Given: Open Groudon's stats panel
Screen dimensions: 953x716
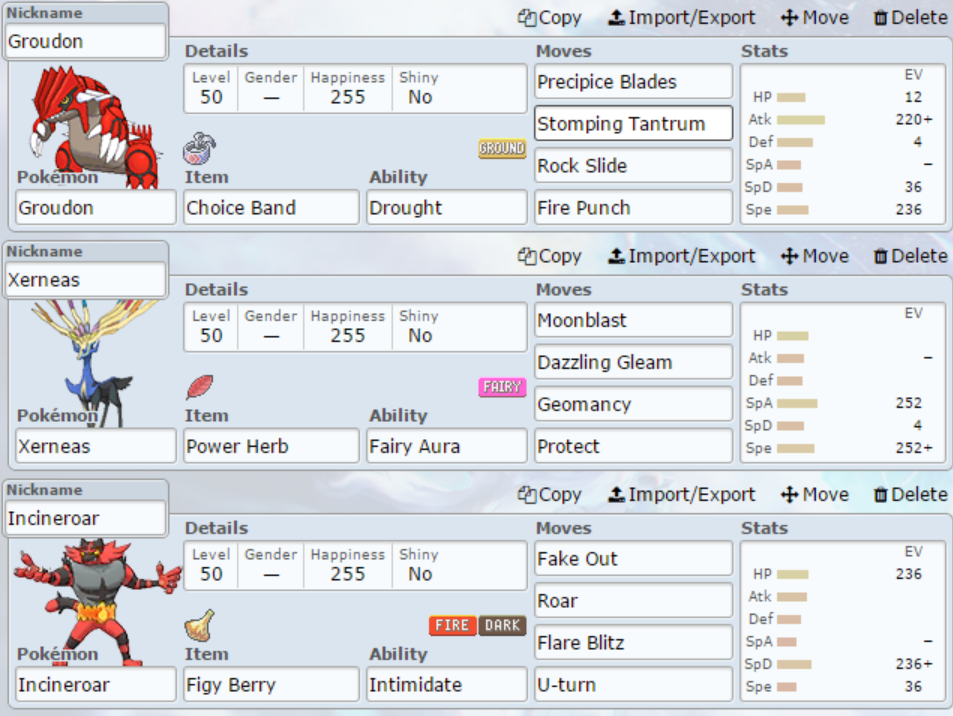Looking at the screenshot, I should coord(842,144).
